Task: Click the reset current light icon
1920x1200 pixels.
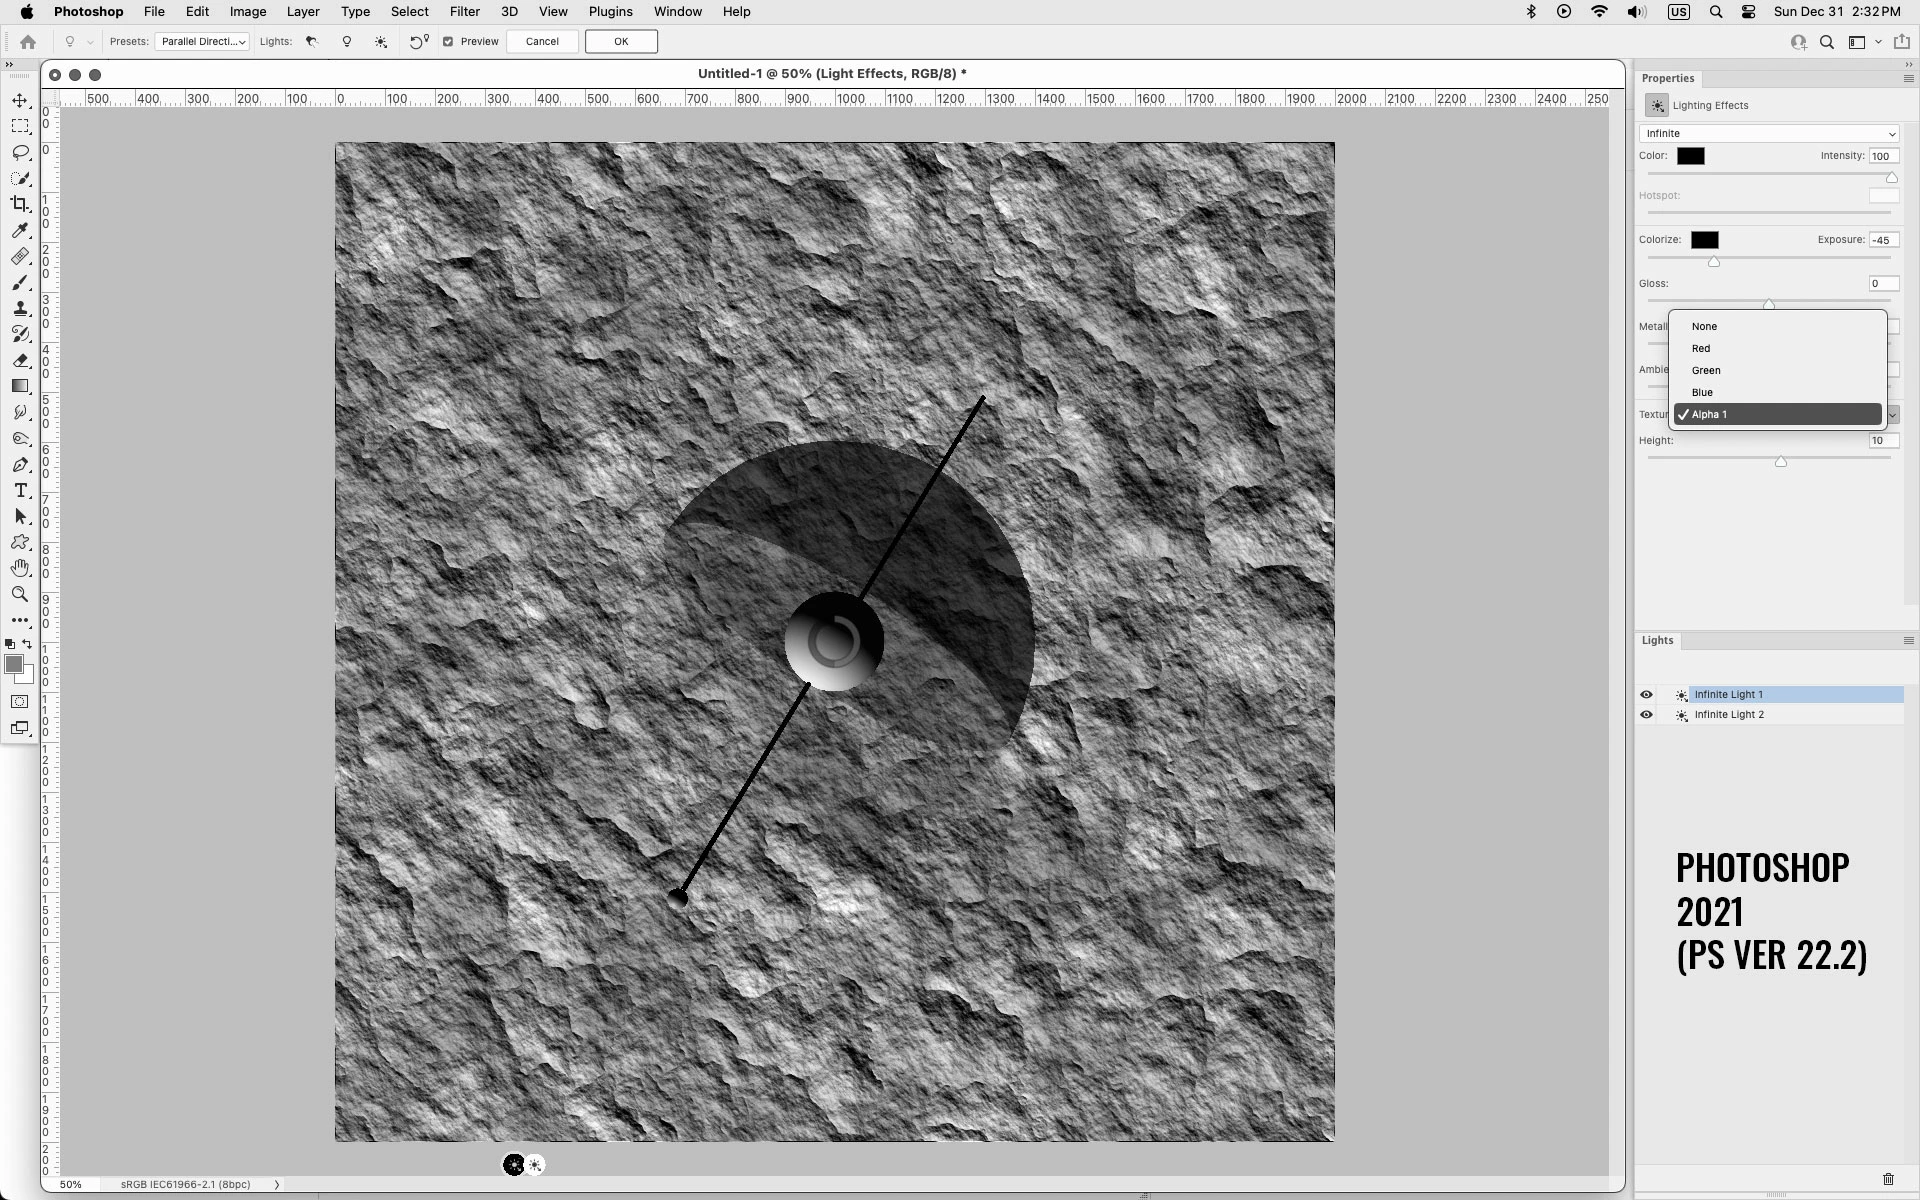Action: [x=418, y=42]
